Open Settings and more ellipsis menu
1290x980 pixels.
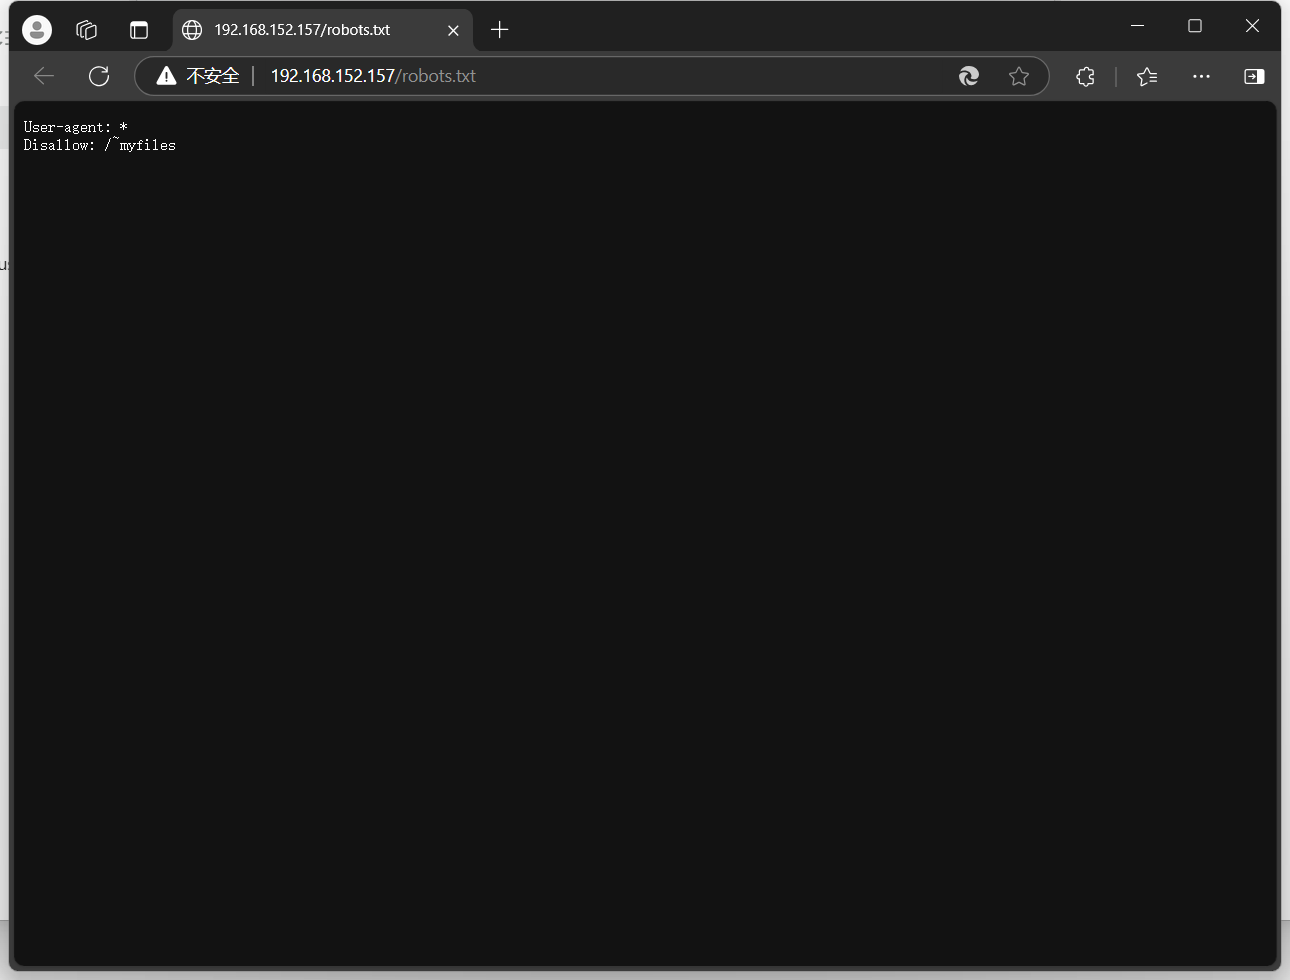tap(1201, 76)
